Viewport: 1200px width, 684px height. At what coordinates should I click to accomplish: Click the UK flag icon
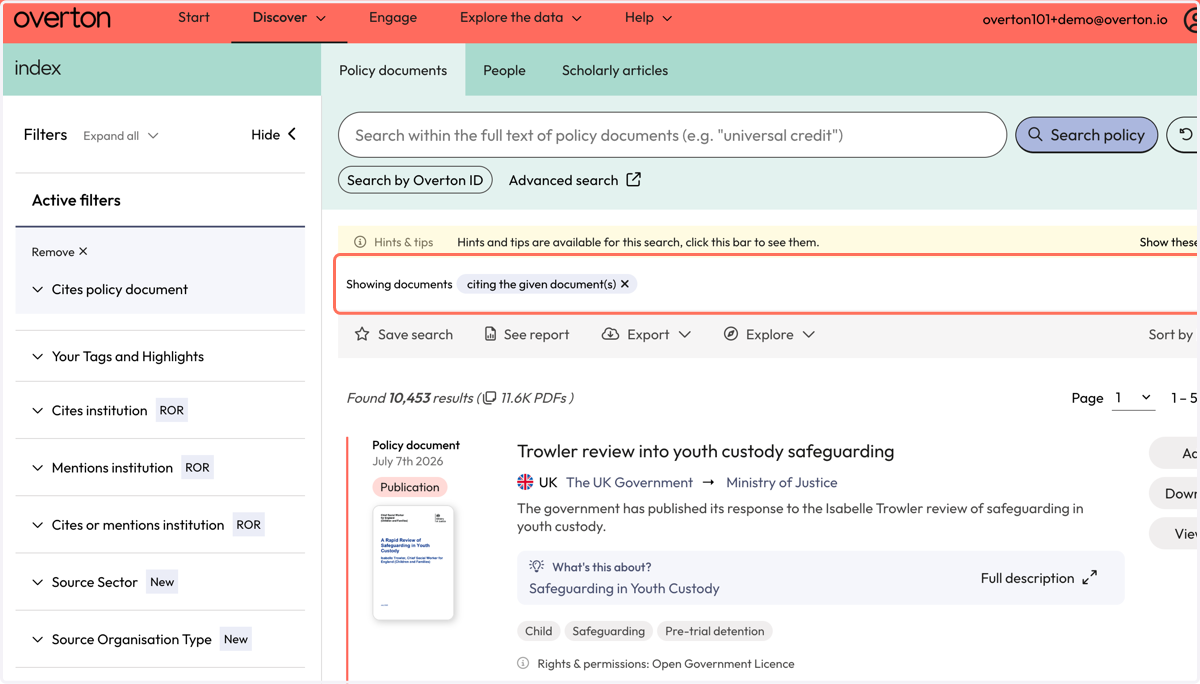[x=525, y=482]
